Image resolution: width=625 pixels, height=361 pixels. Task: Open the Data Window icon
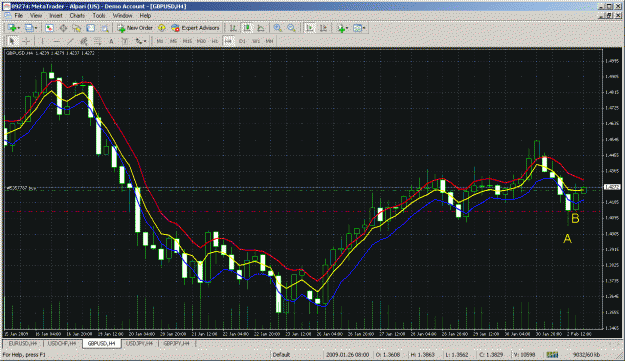[63, 28]
